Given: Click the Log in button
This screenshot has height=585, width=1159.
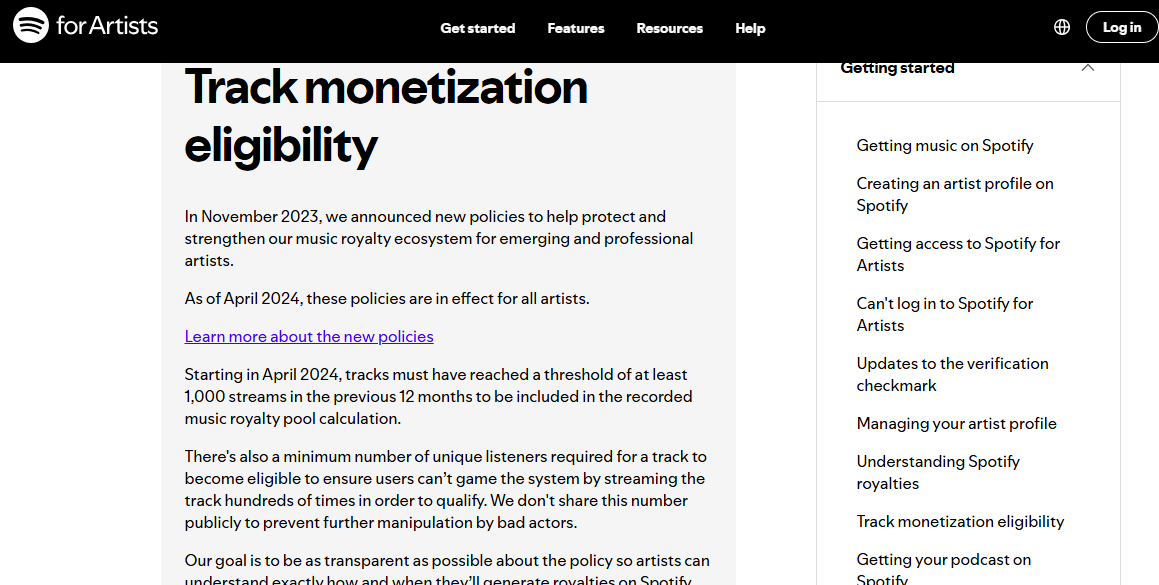Looking at the screenshot, I should coord(1122,27).
